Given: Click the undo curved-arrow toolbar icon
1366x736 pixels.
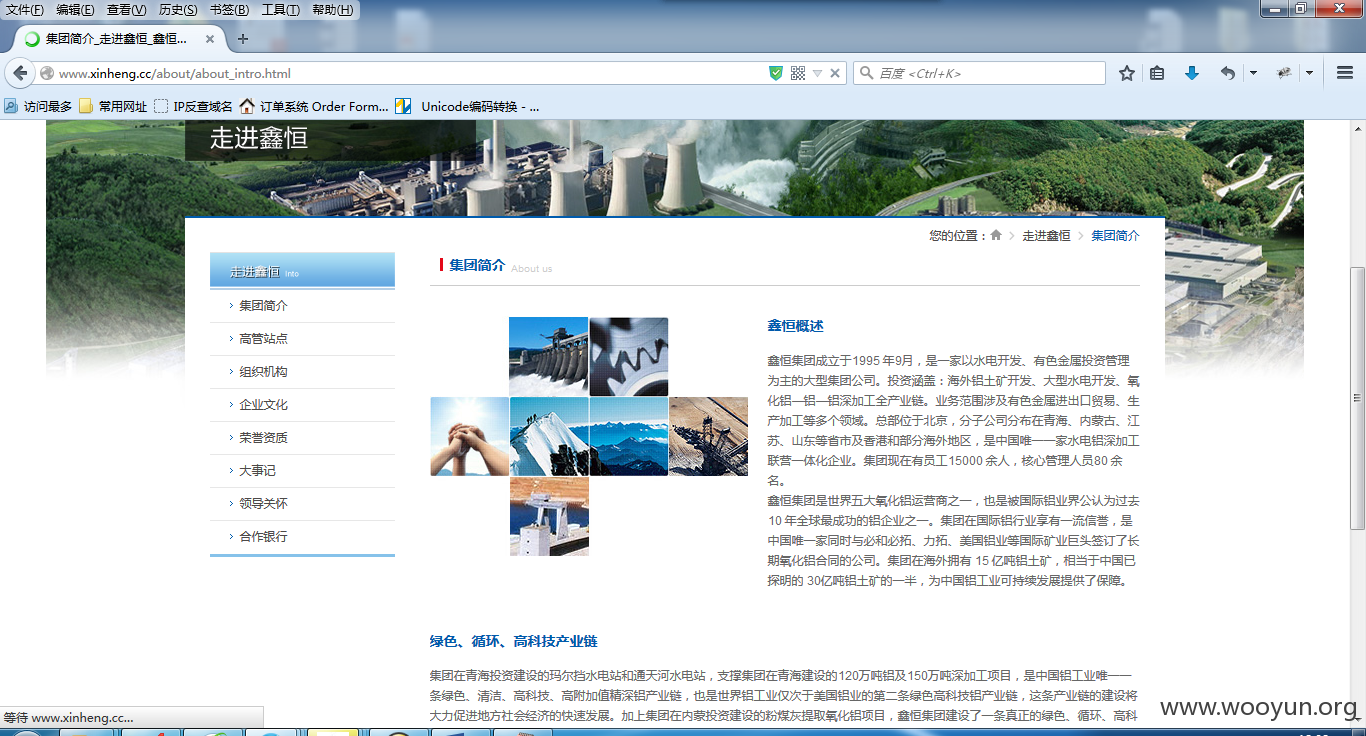Looking at the screenshot, I should 1228,73.
